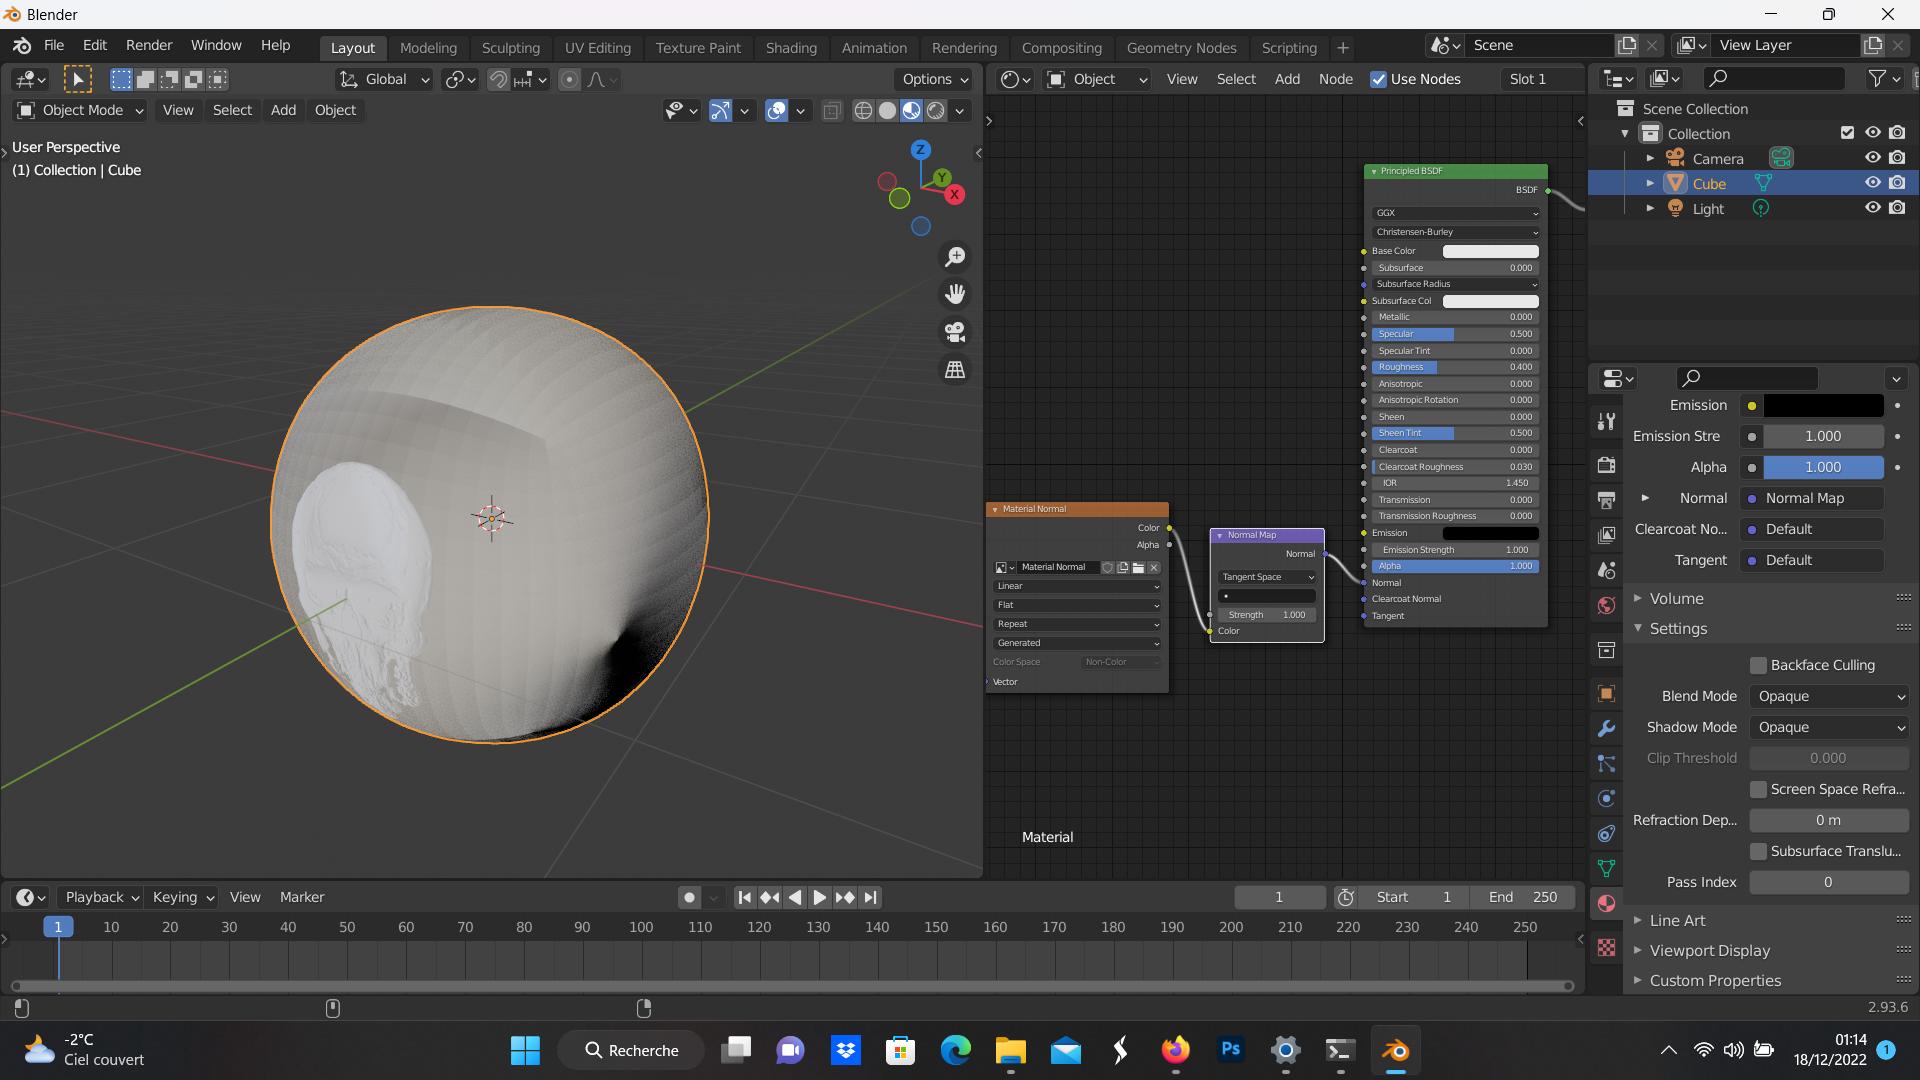This screenshot has height=1080, width=1920.
Task: Toggle auto keying record button
Action: pos(688,898)
